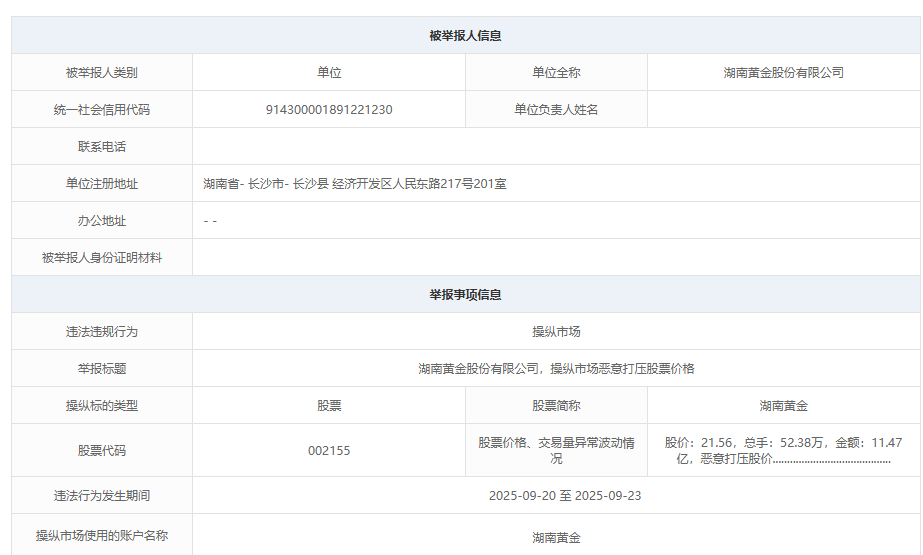The height and width of the screenshot is (555, 923).
Task: Click the 湖南黄金 value in the account name row
Action: (556, 537)
